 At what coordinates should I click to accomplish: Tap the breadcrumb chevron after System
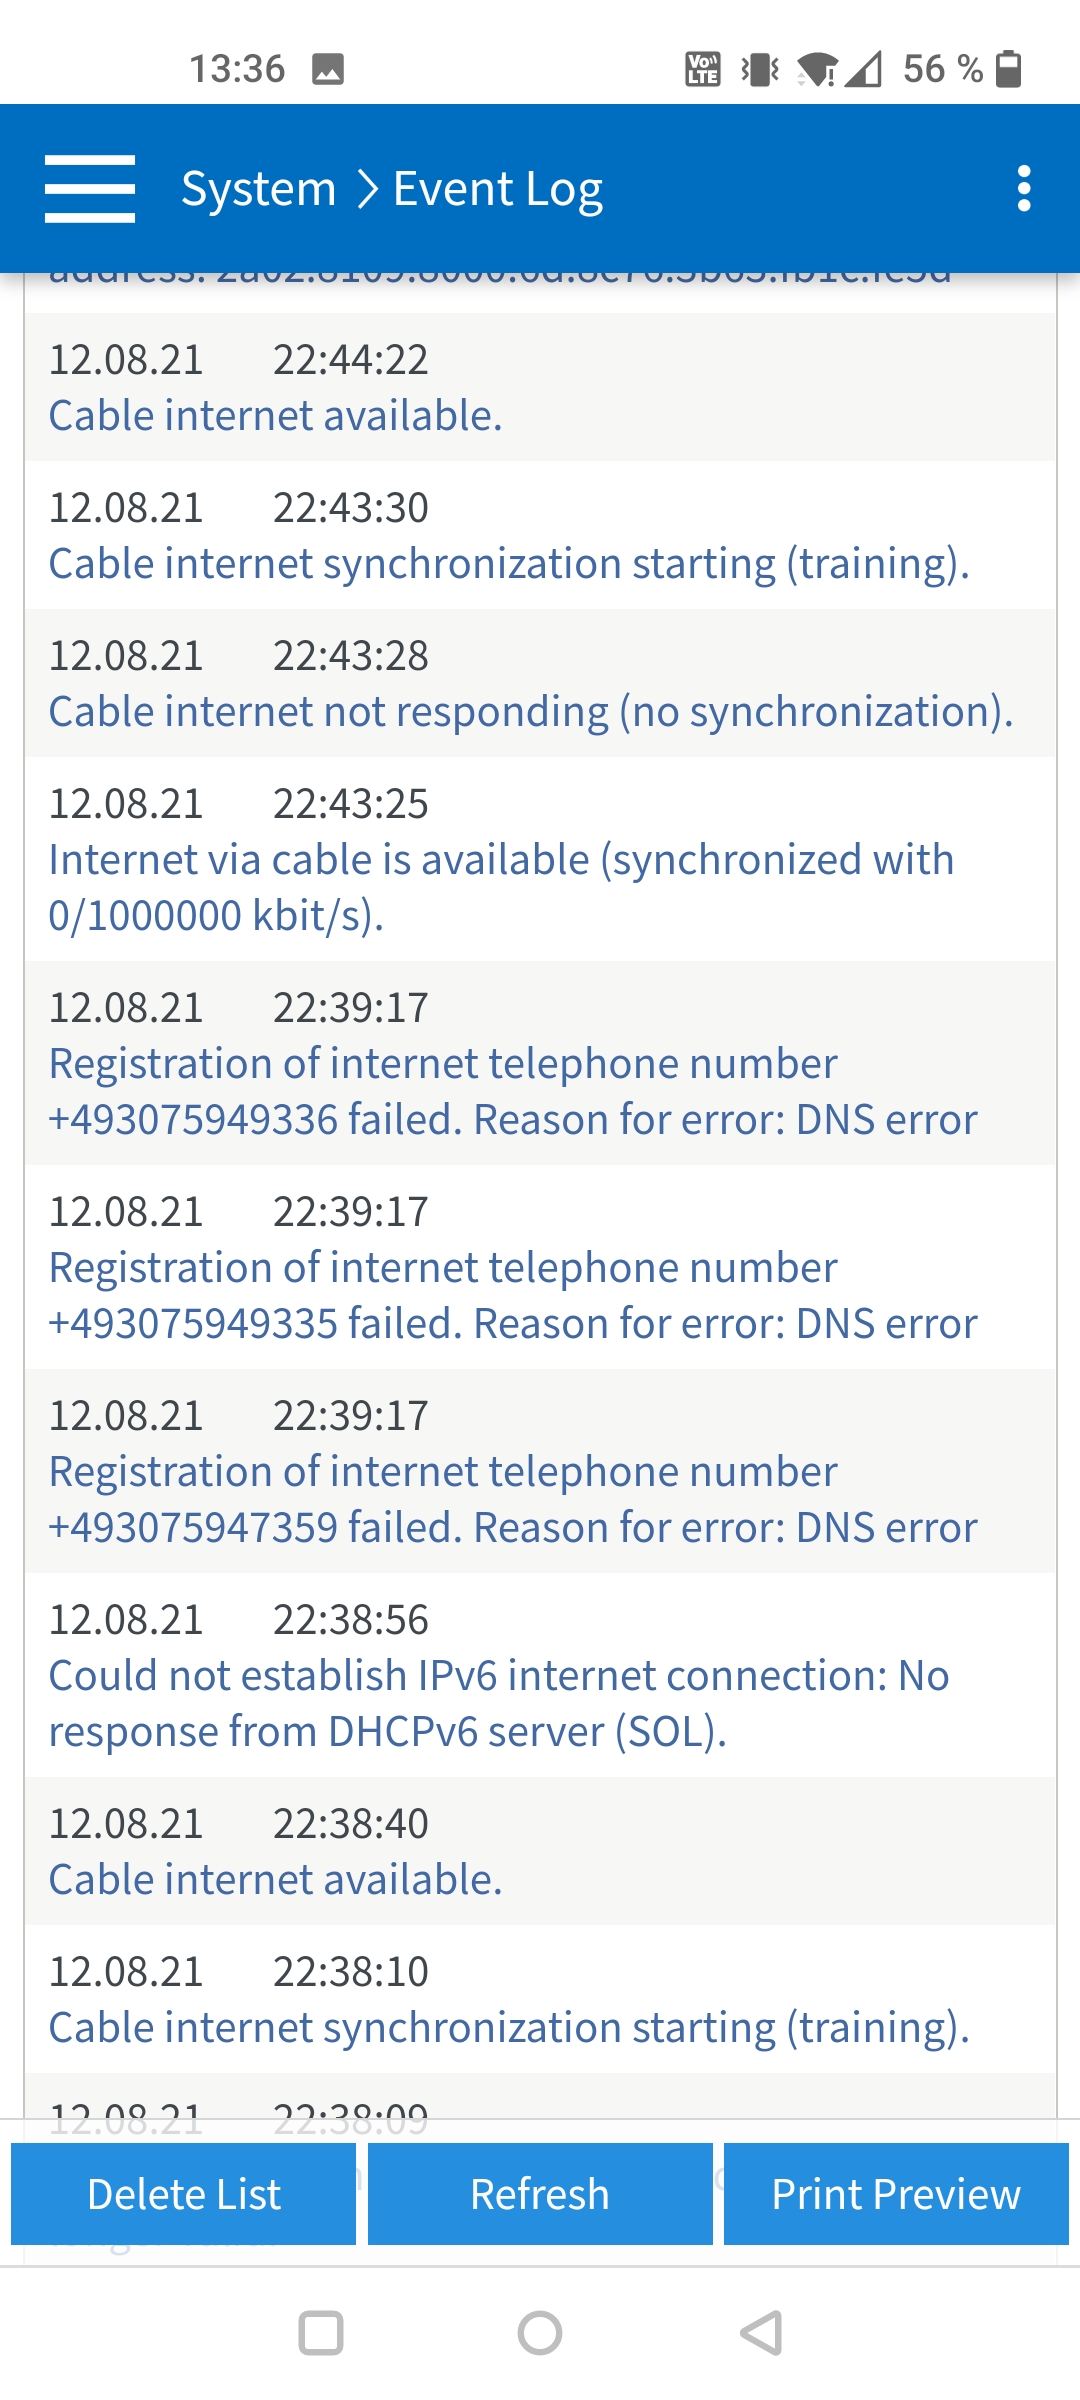pos(367,189)
